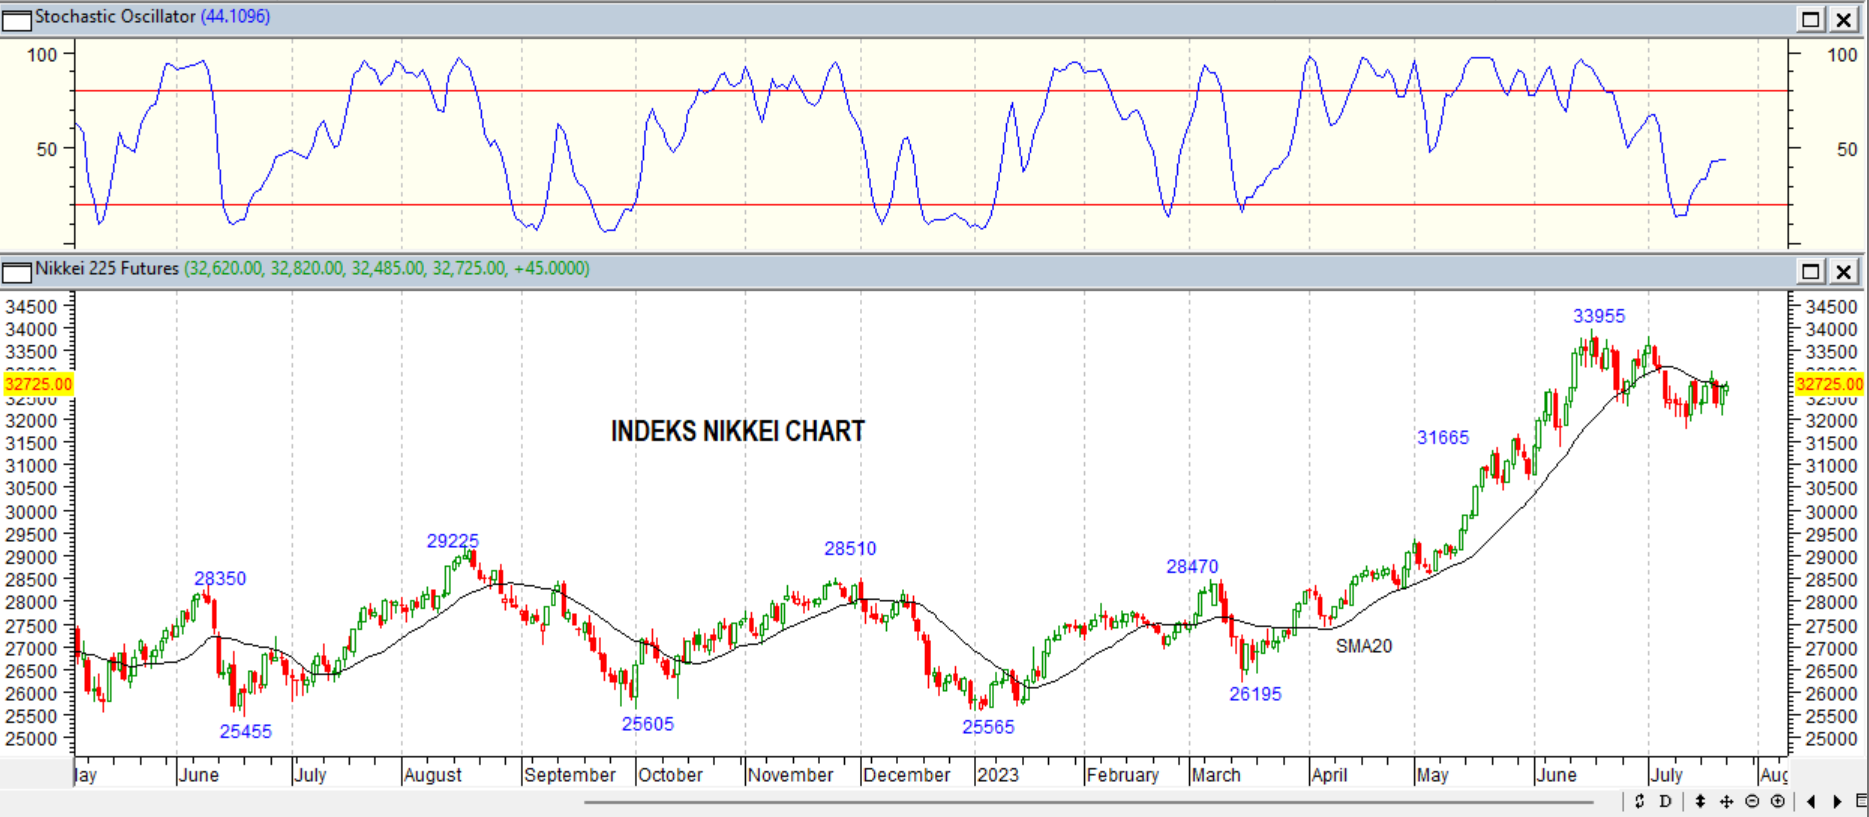Click the 26195 low label
The width and height of the screenshot is (1869, 817).
click(1255, 693)
